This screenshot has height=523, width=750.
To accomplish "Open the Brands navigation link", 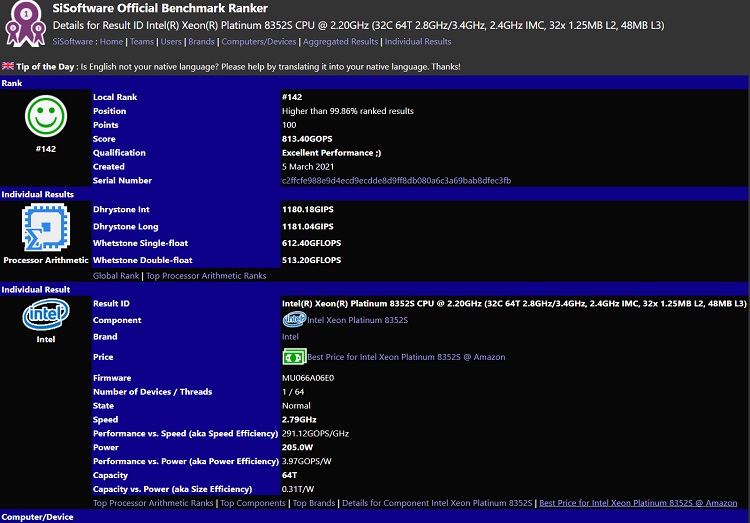I will coord(201,42).
